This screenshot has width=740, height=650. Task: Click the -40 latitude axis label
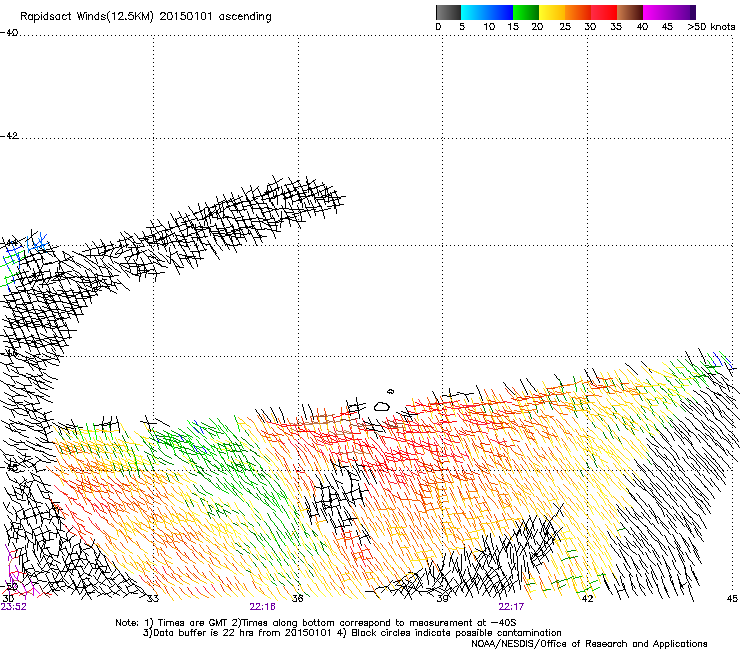click(9, 33)
